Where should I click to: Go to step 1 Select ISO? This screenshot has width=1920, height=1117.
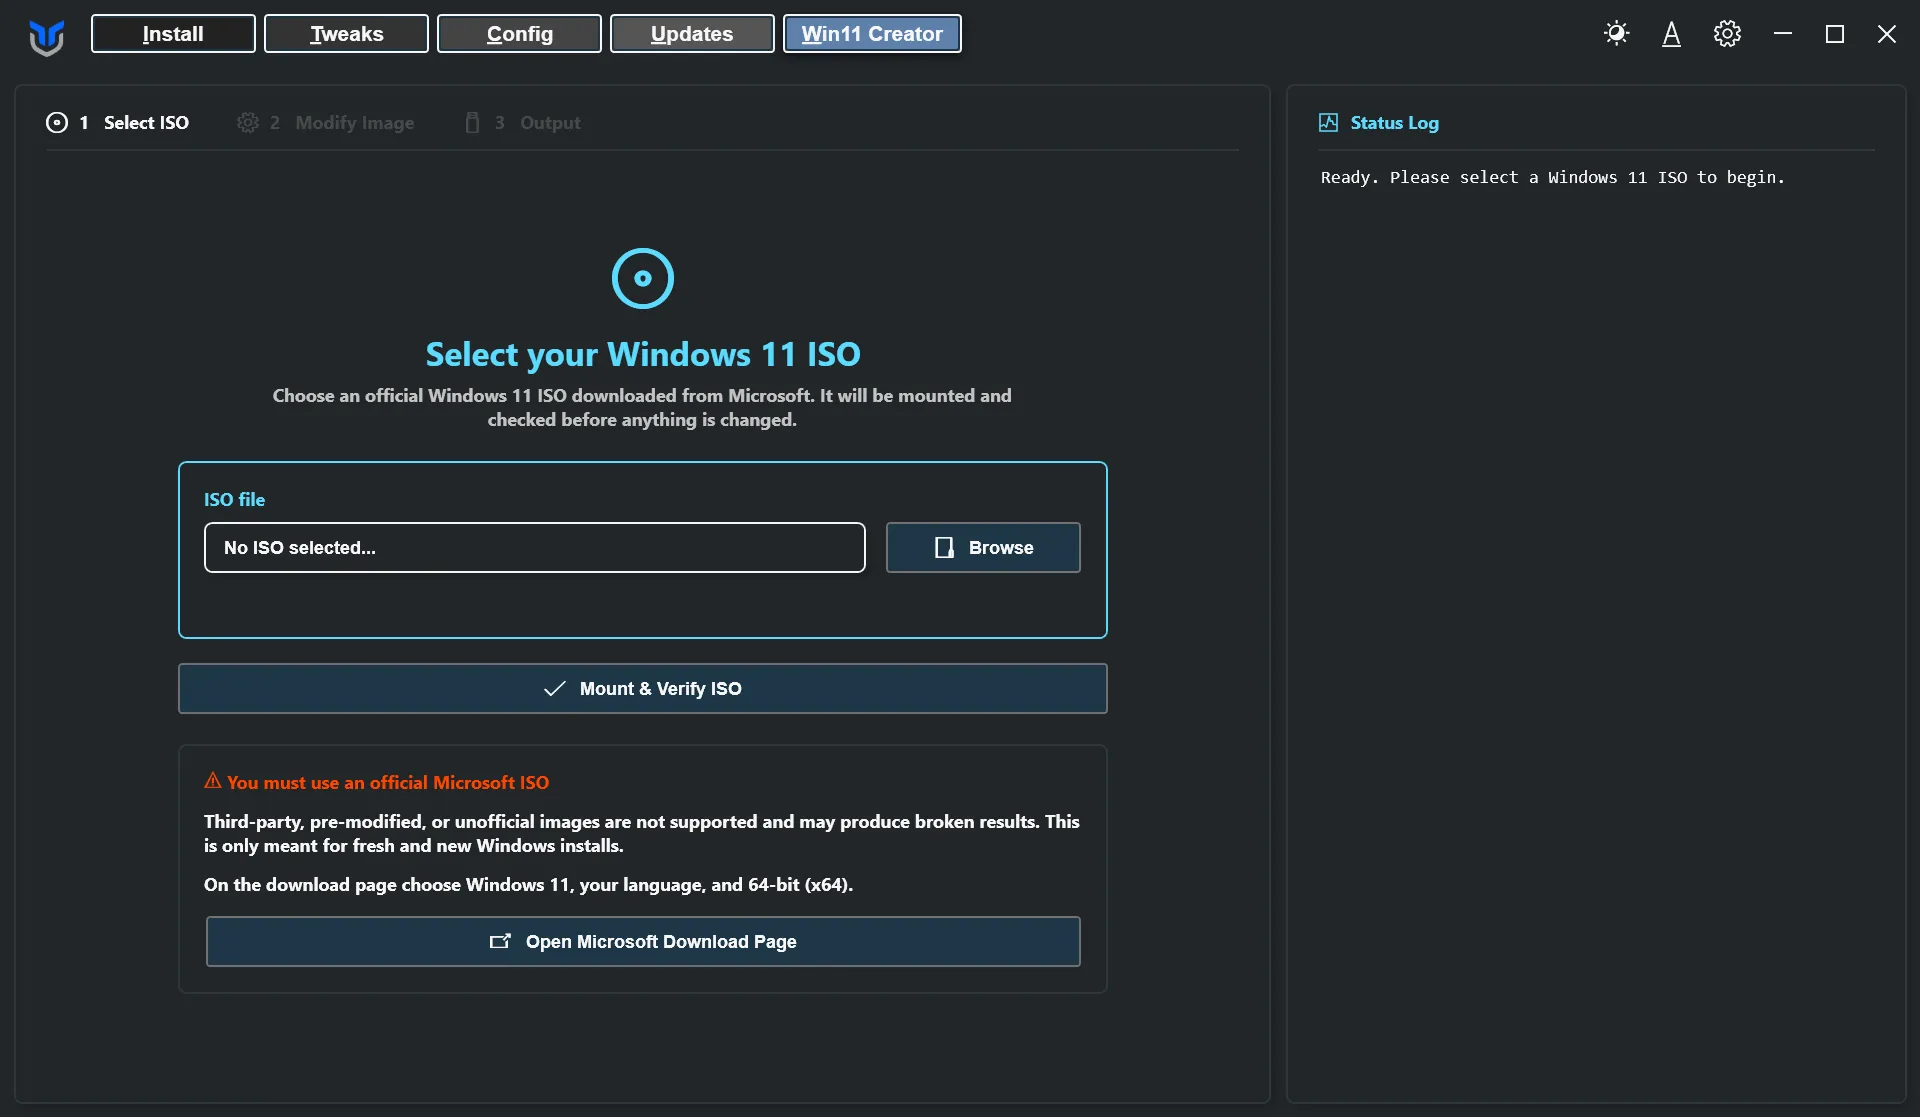pos(117,122)
